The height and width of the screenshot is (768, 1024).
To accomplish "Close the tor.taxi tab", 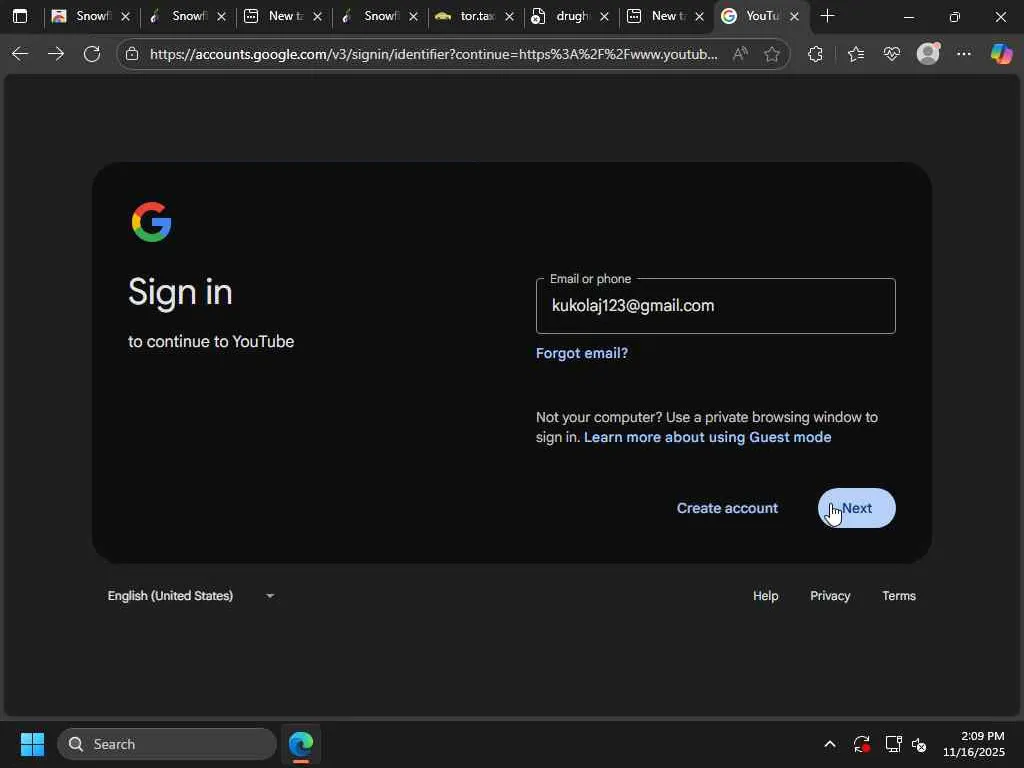I will [x=509, y=16].
